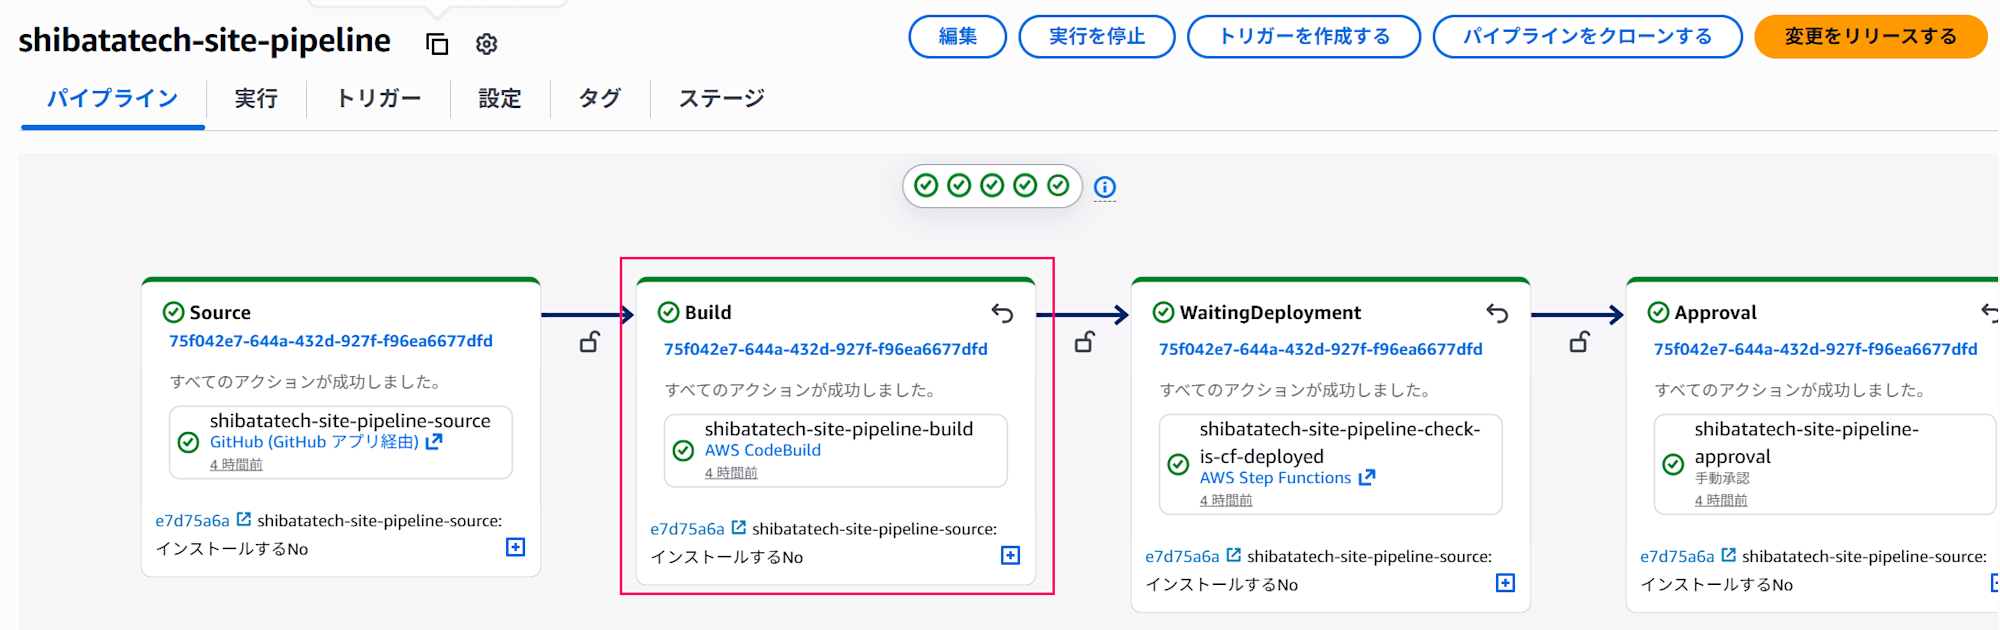This screenshot has width=2000, height=630.
Task: Switch to the ステージ tab
Action: [x=721, y=98]
